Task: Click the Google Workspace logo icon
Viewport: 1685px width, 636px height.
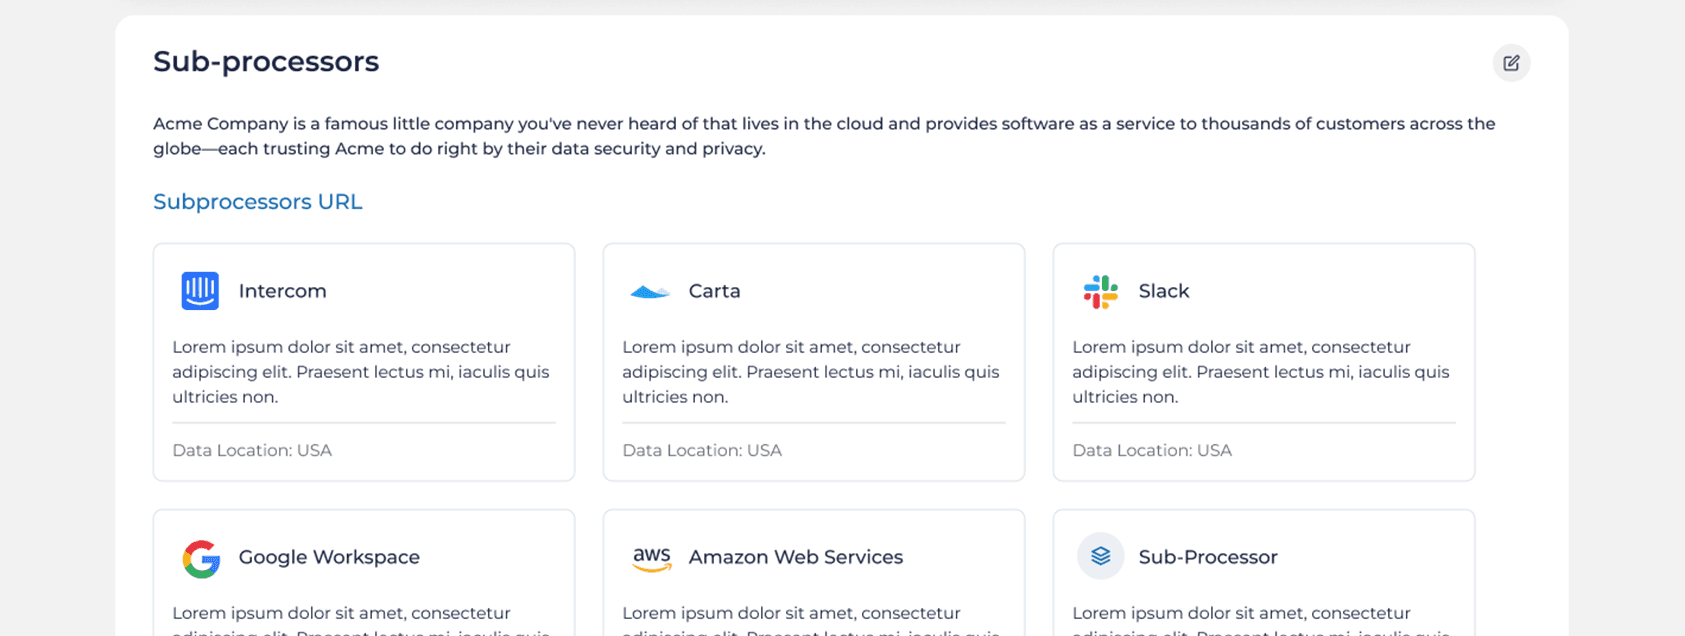Action: coord(201,558)
